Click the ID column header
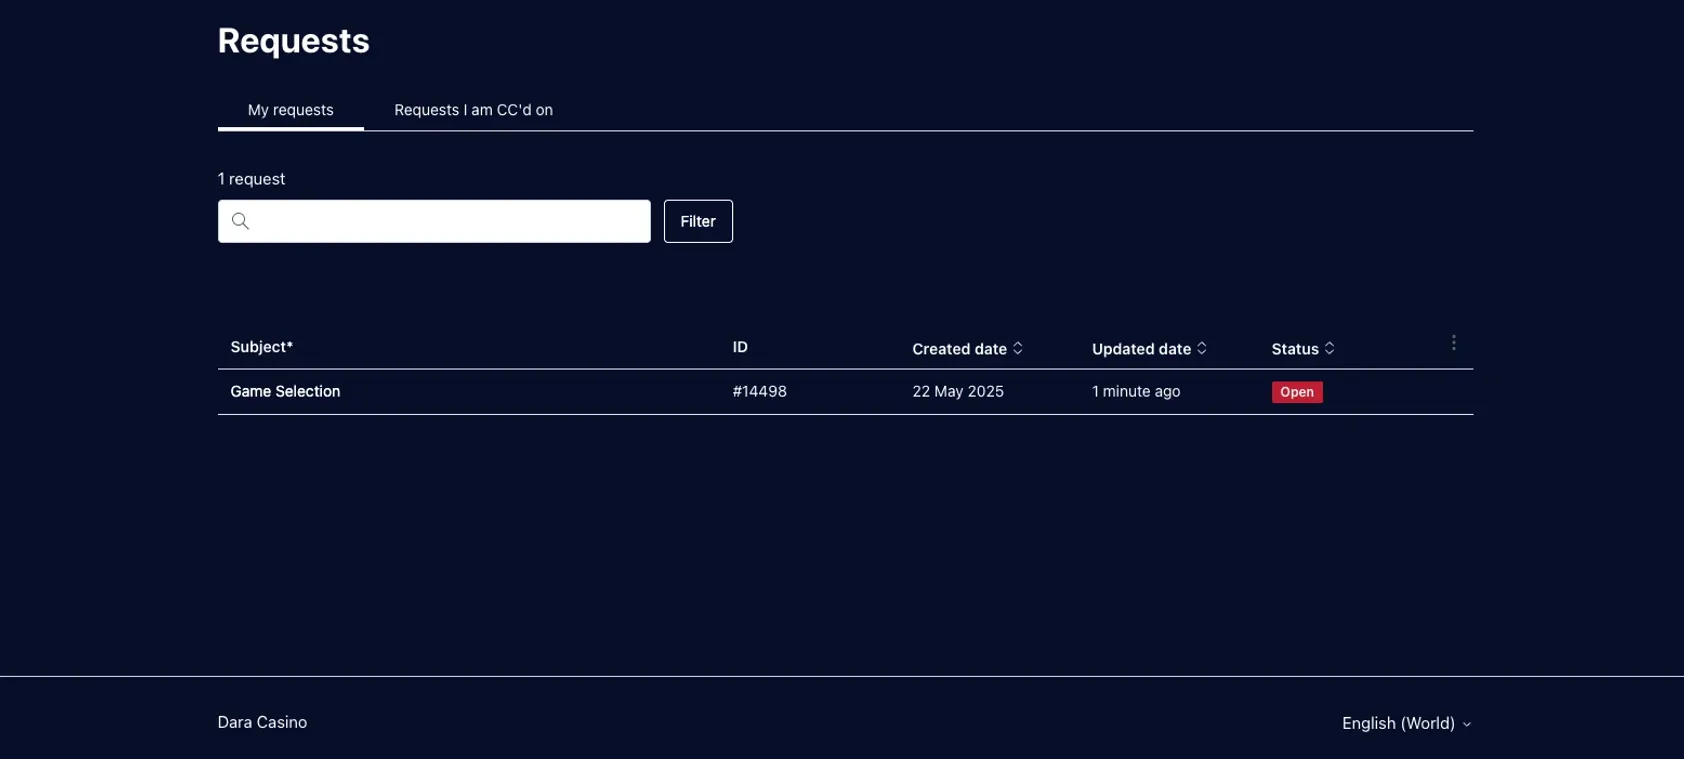1684x759 pixels. point(740,347)
